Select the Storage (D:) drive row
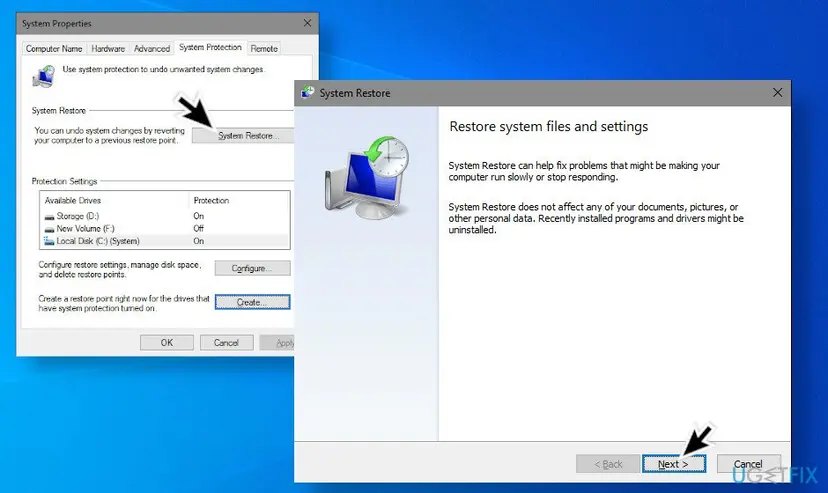 coord(165,216)
